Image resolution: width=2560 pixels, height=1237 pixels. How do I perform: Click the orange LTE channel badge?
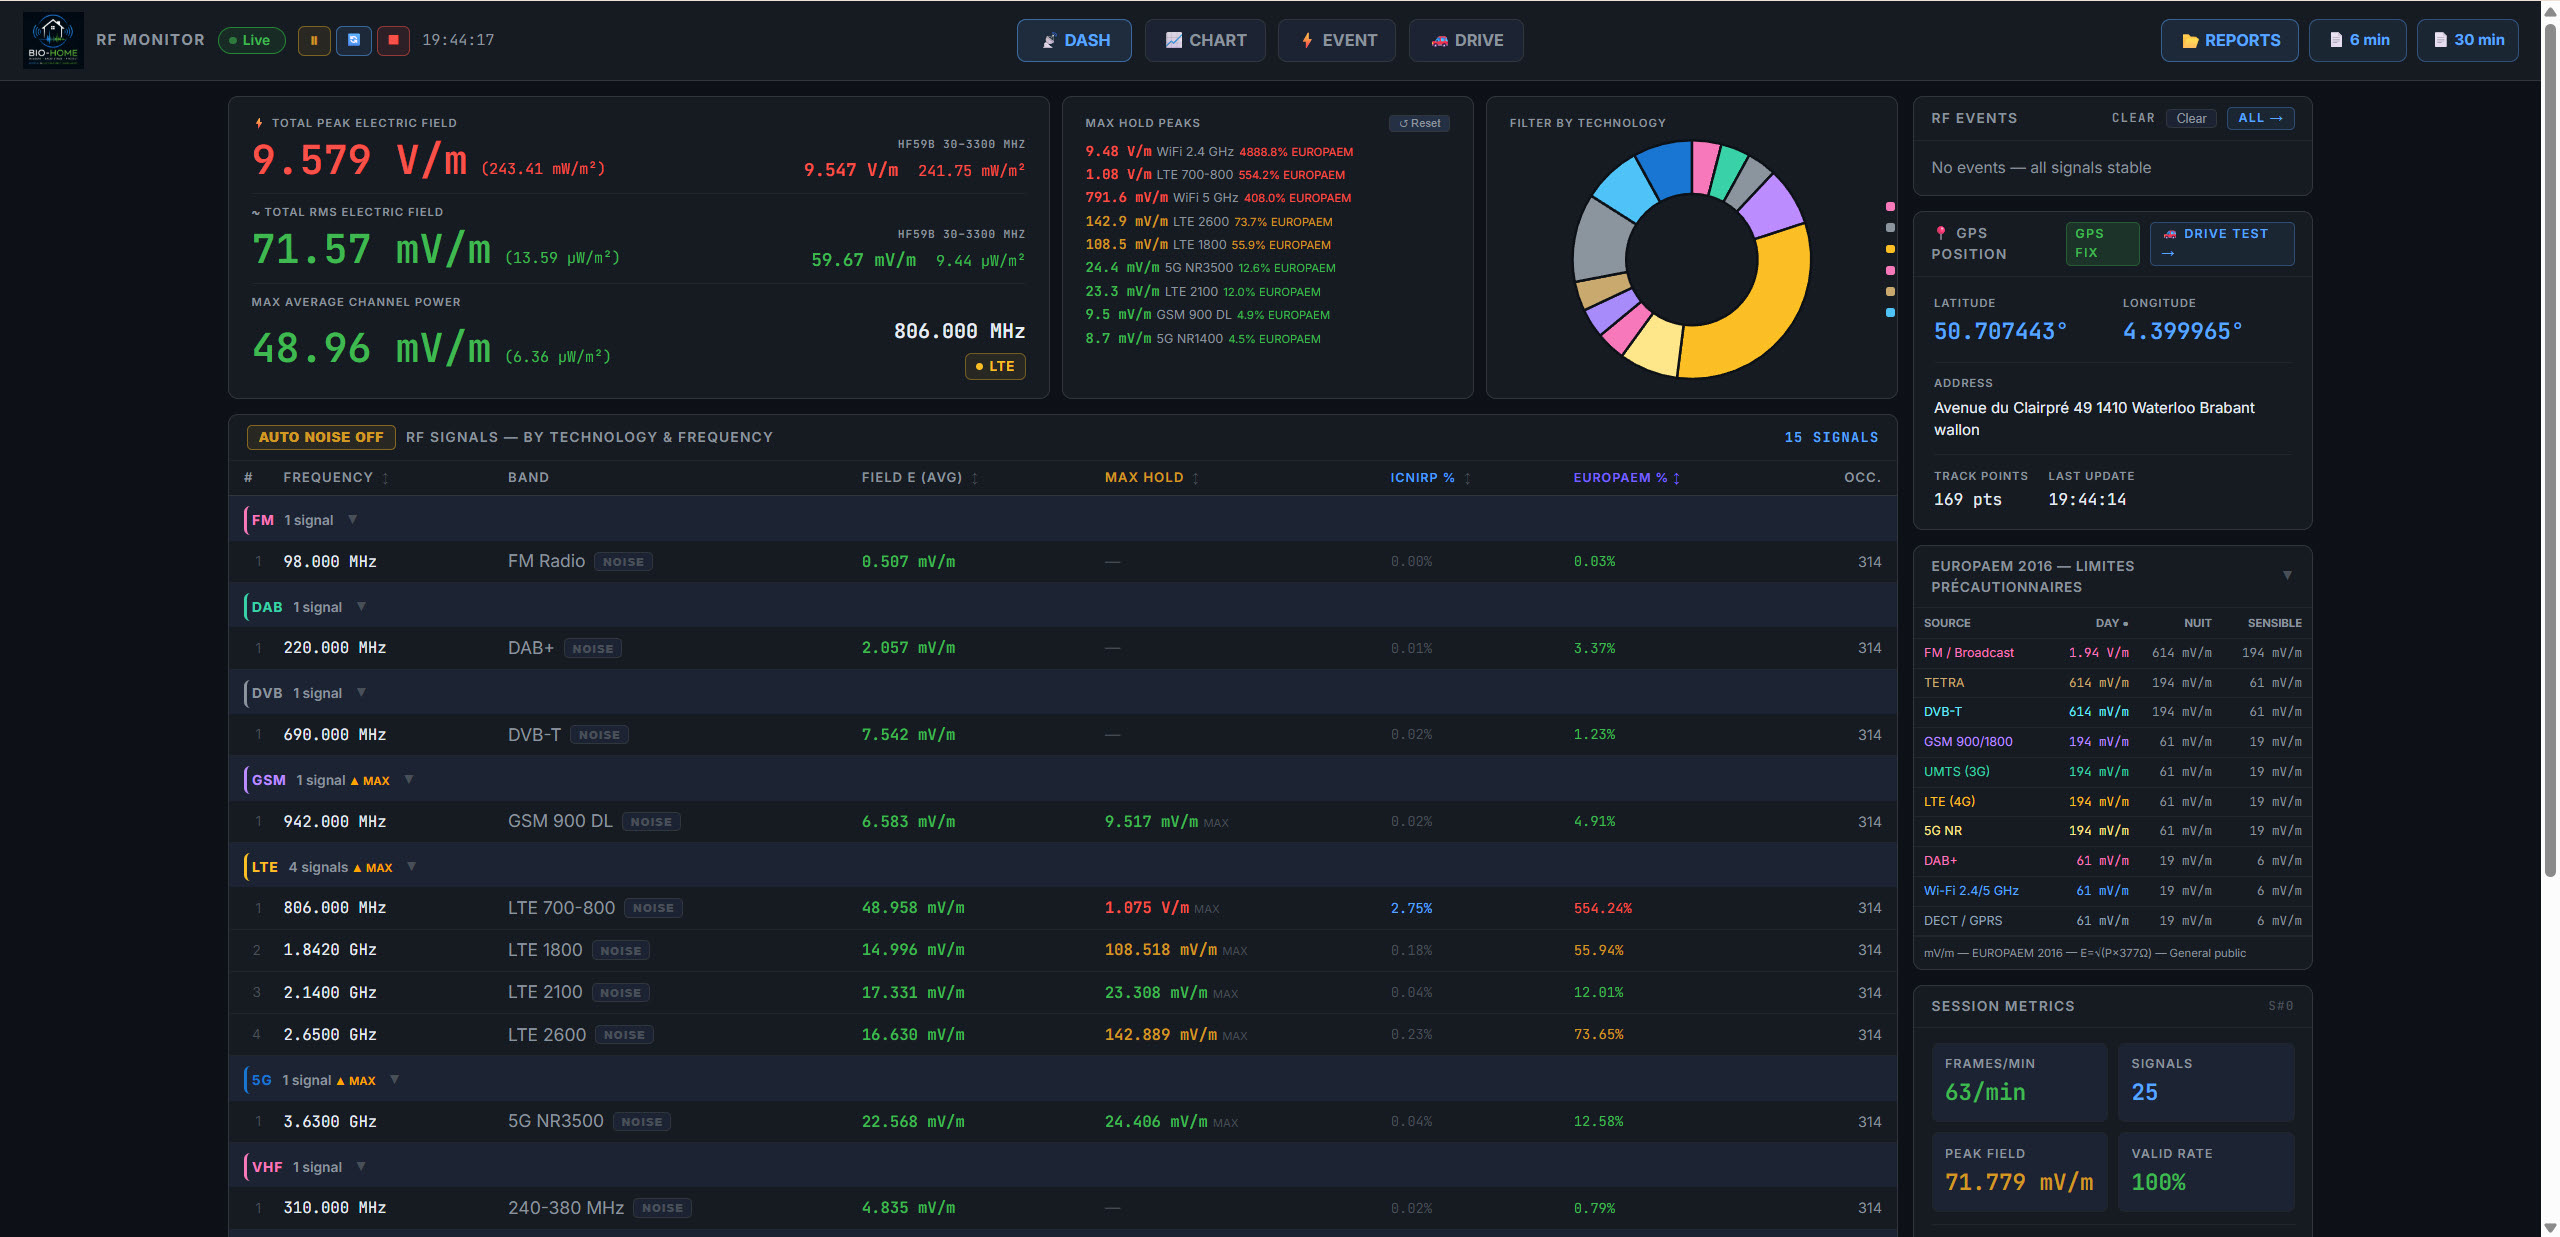coord(995,366)
